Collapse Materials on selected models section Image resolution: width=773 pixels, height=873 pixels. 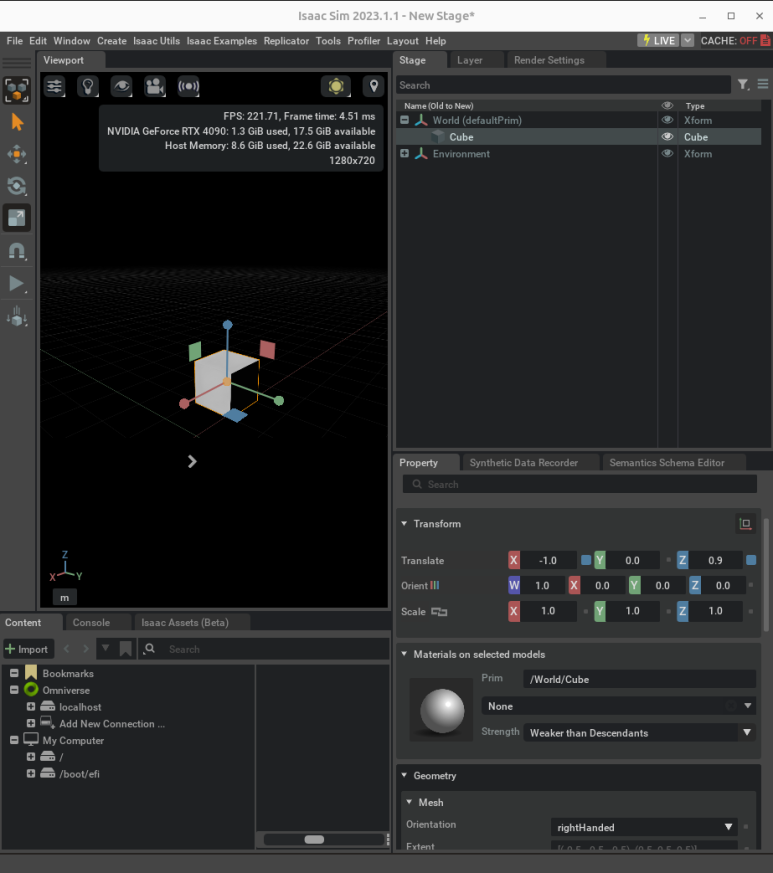point(404,654)
